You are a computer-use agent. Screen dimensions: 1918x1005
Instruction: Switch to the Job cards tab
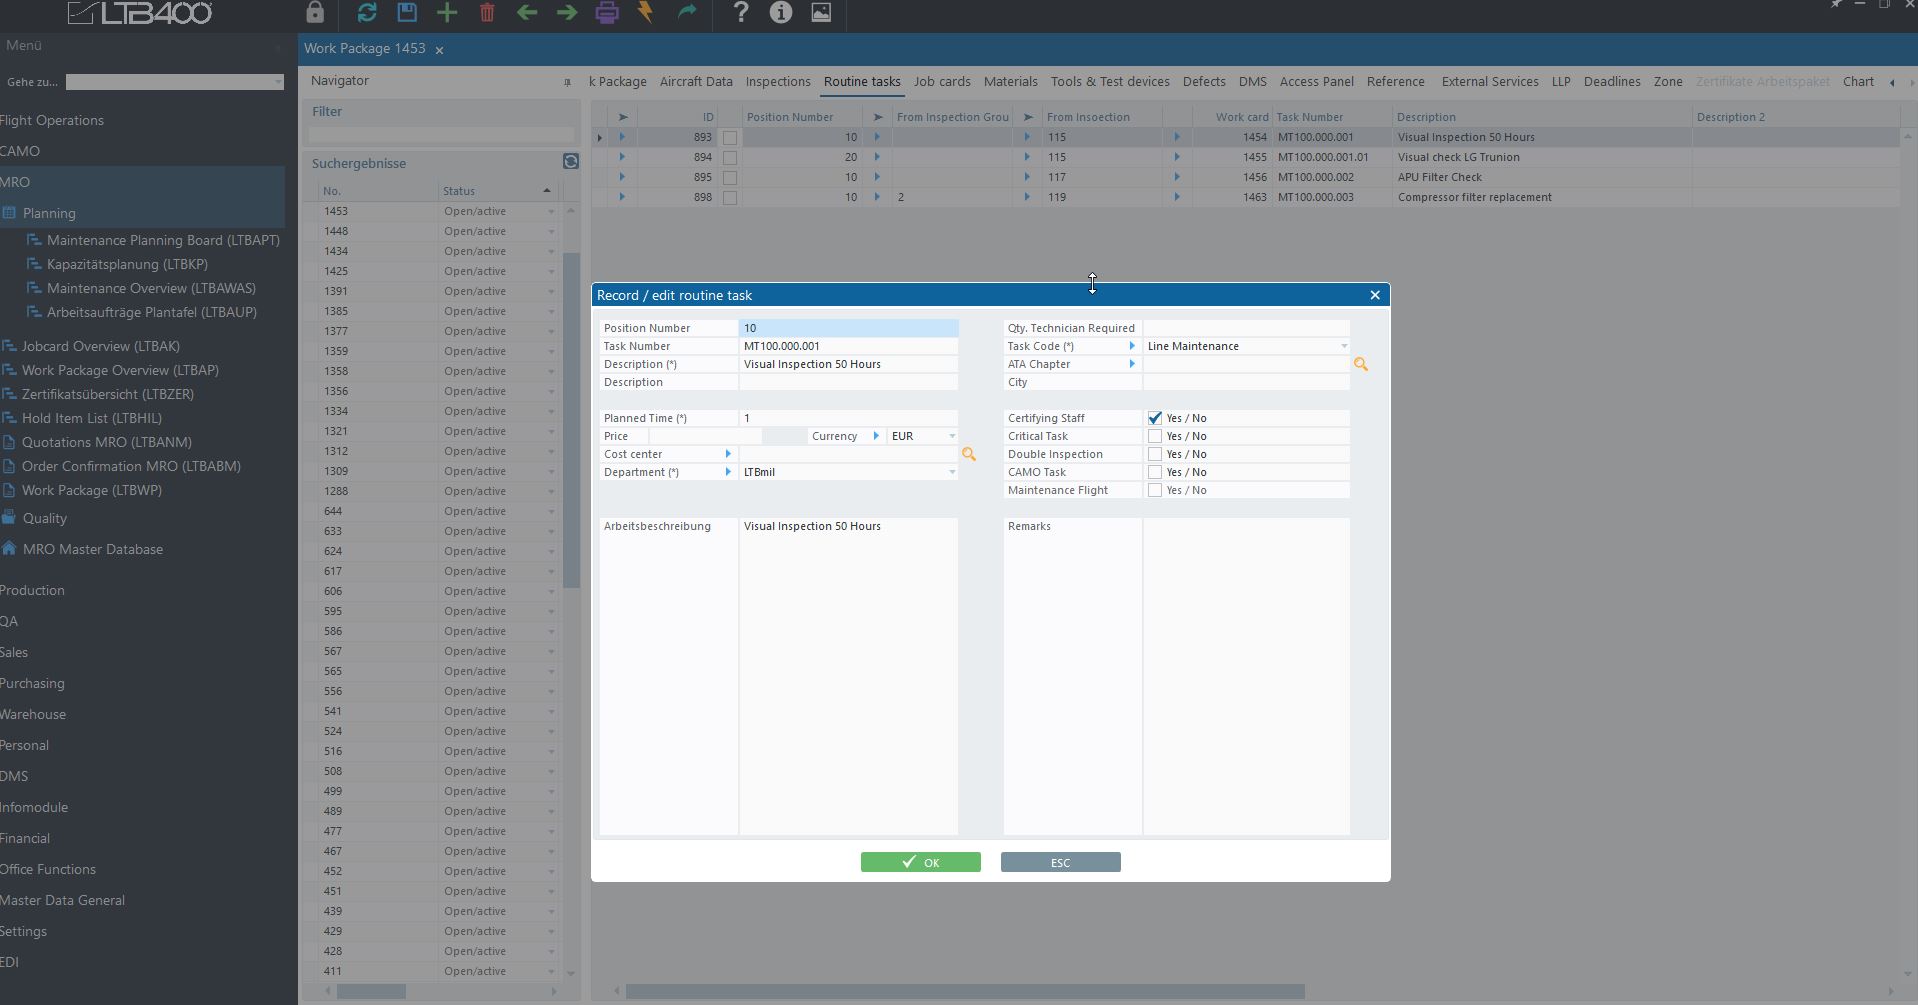[941, 82]
